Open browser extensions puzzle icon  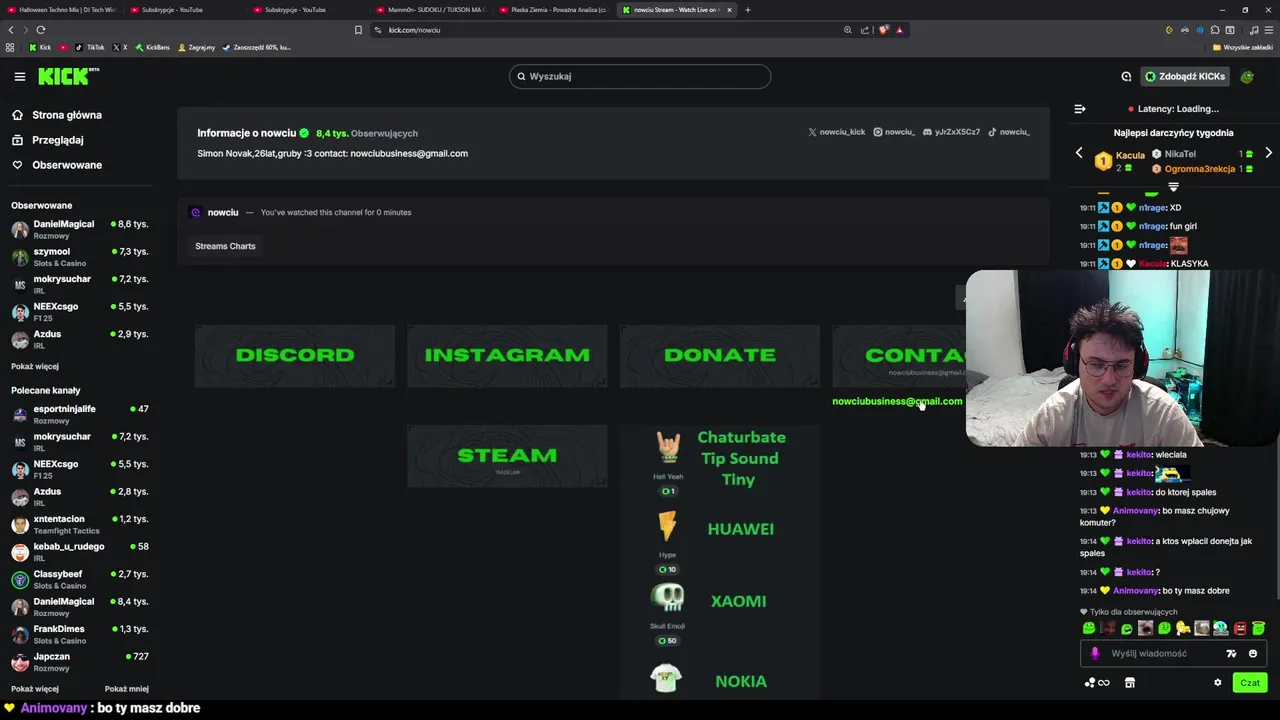click(1215, 30)
